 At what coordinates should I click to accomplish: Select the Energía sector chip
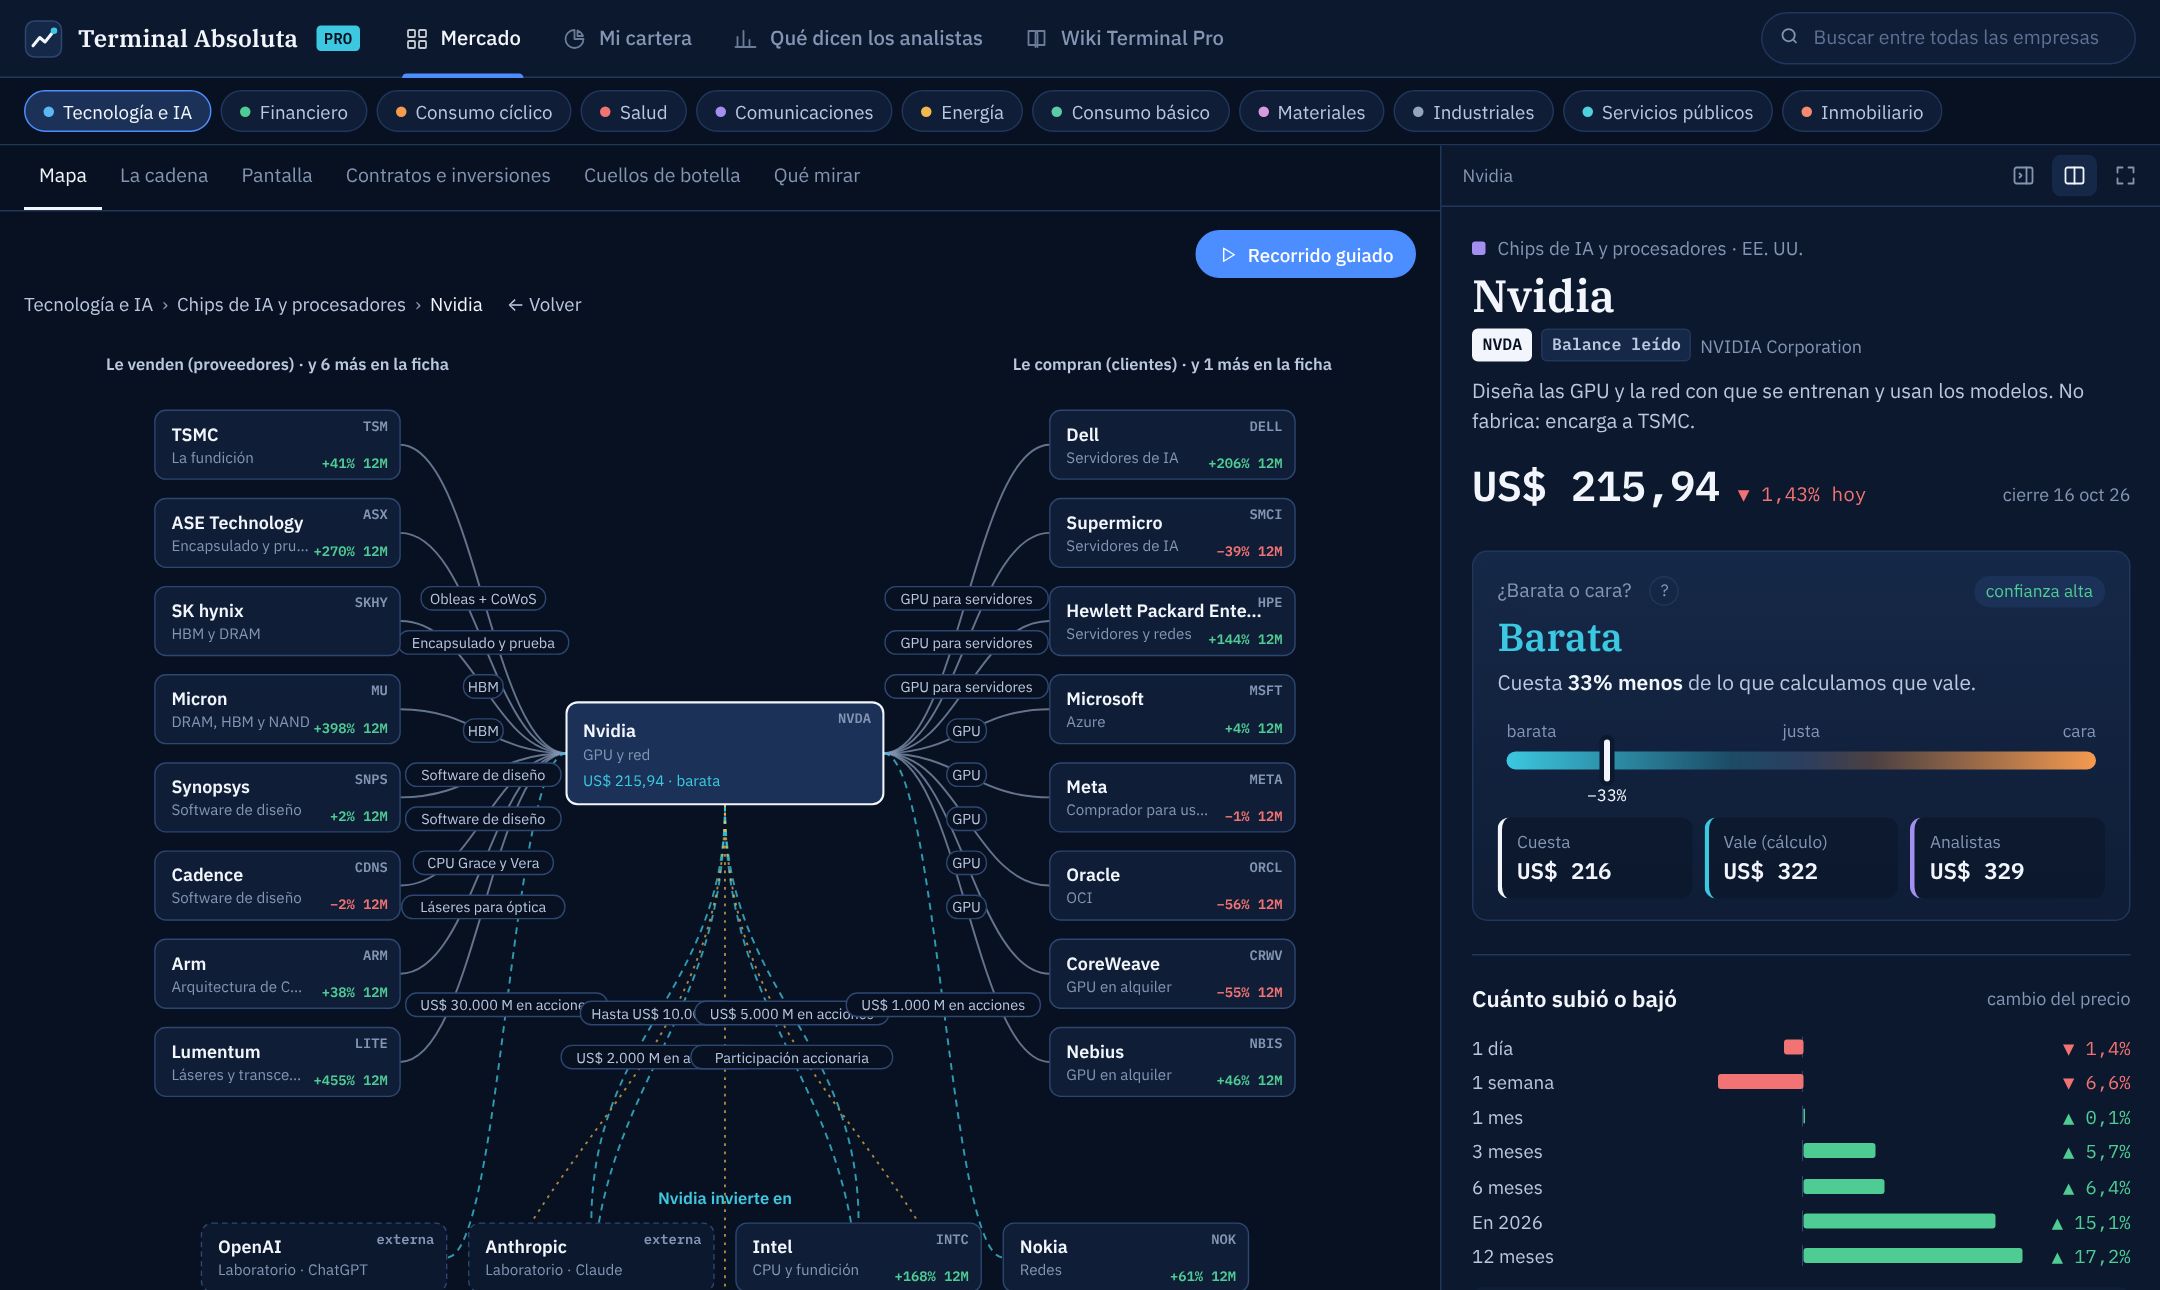961,111
